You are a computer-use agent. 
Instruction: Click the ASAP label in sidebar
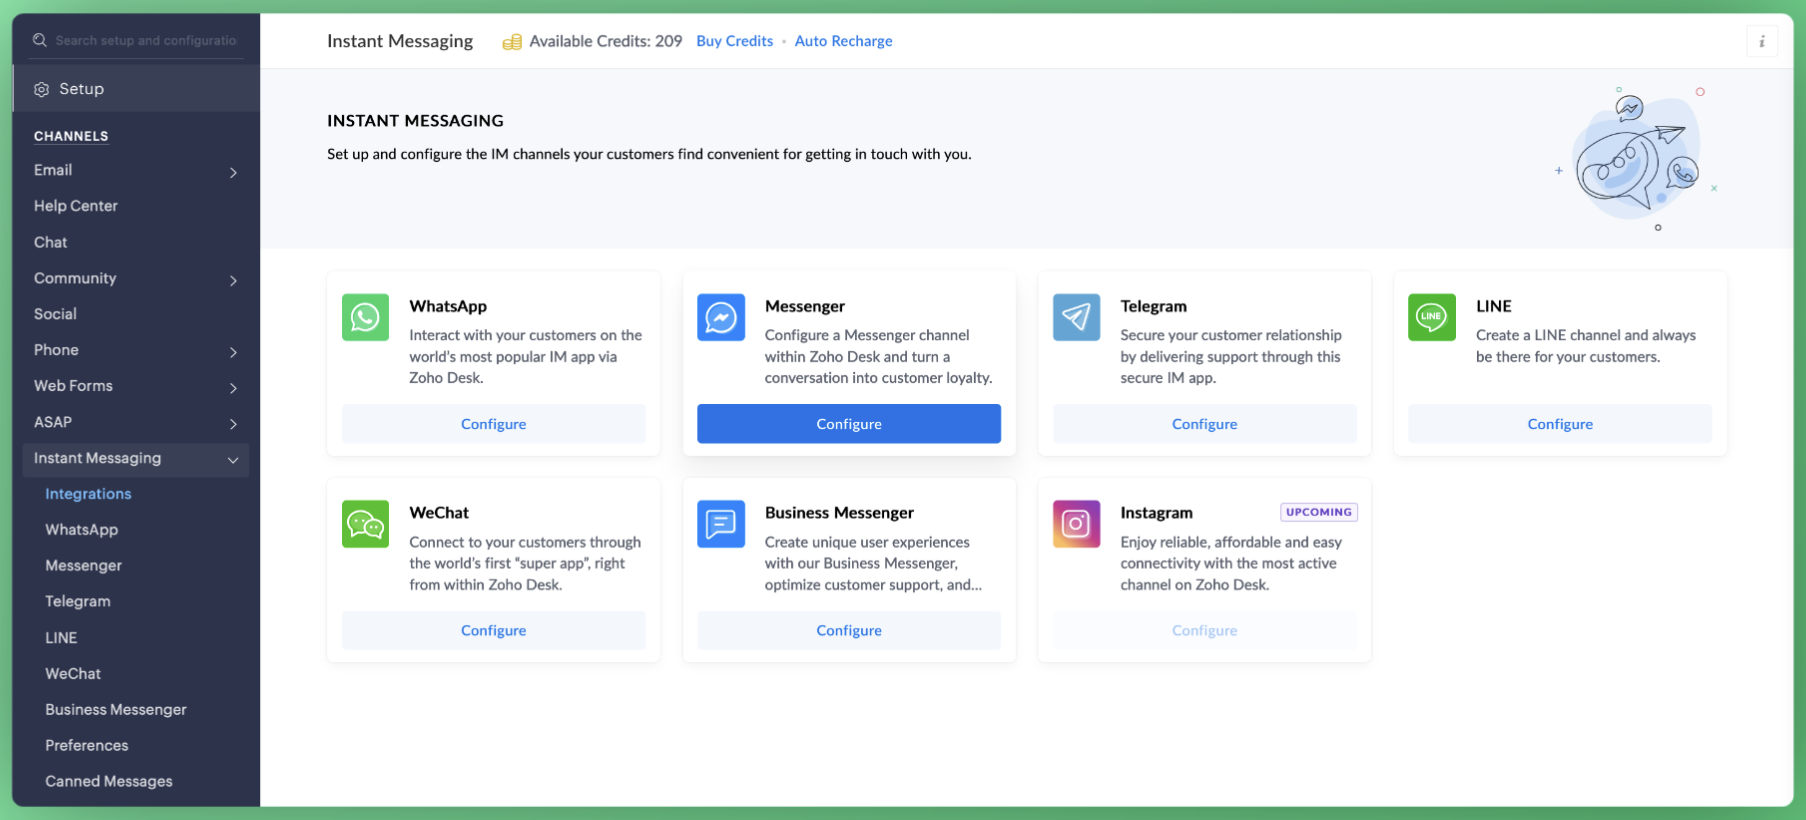(x=53, y=422)
